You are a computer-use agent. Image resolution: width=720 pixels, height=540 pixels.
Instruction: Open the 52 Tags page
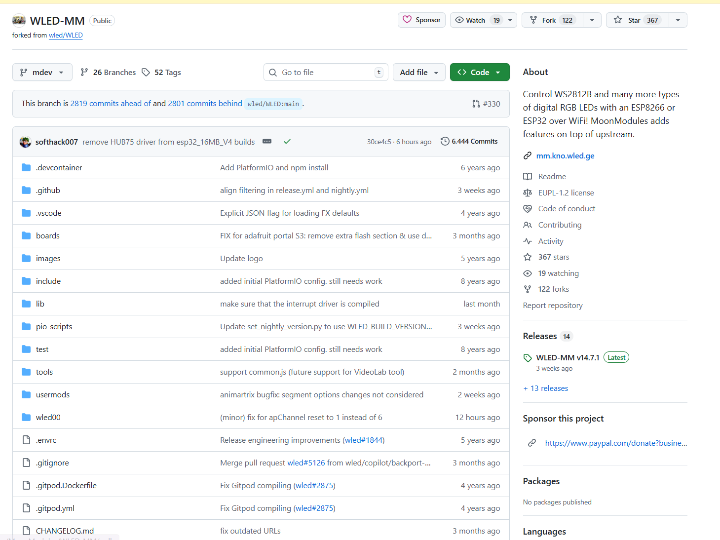pyautogui.click(x=161, y=72)
